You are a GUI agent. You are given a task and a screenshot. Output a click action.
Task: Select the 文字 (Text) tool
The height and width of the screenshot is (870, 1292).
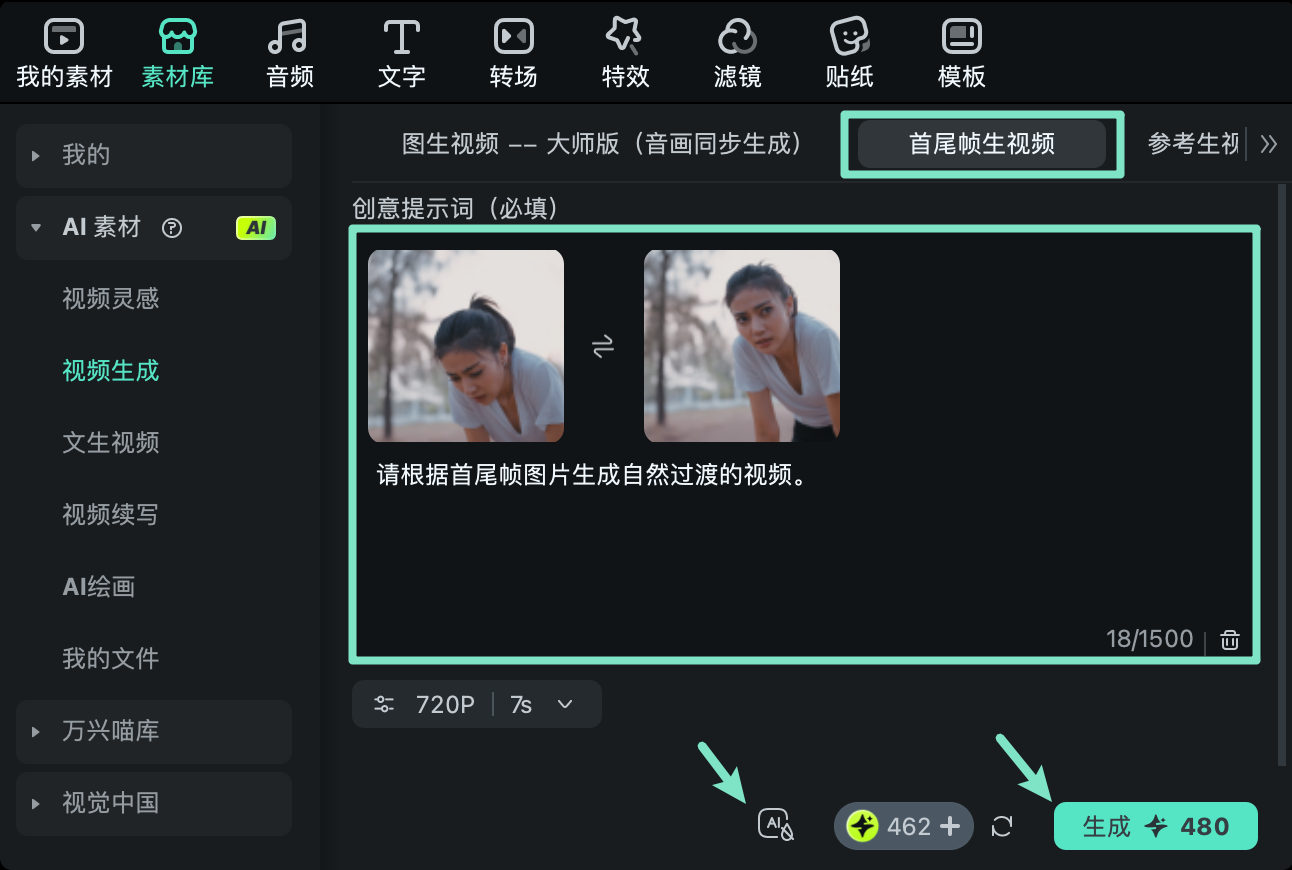(401, 50)
